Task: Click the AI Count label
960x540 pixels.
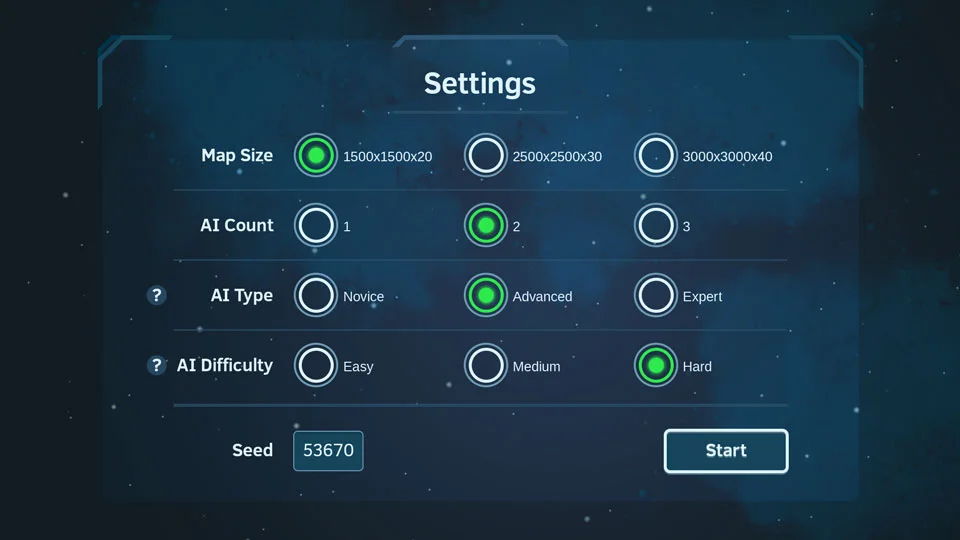Action: coord(237,226)
